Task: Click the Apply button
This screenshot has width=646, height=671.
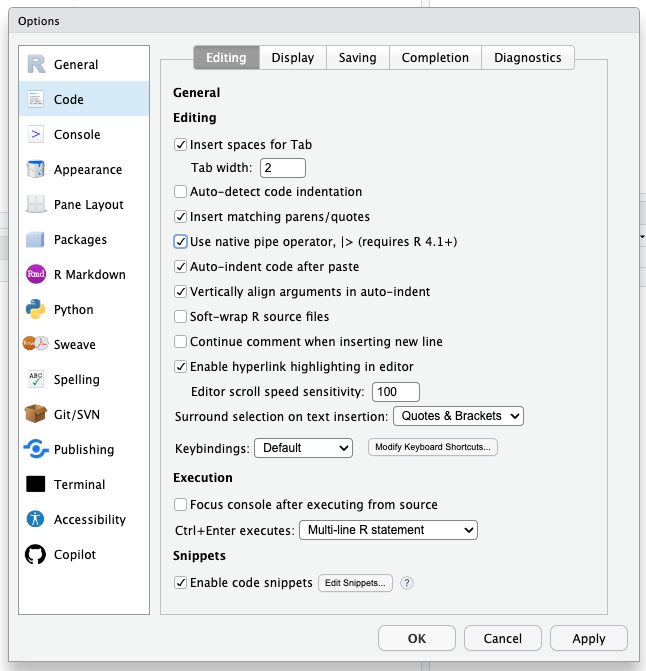Action: pos(589,638)
